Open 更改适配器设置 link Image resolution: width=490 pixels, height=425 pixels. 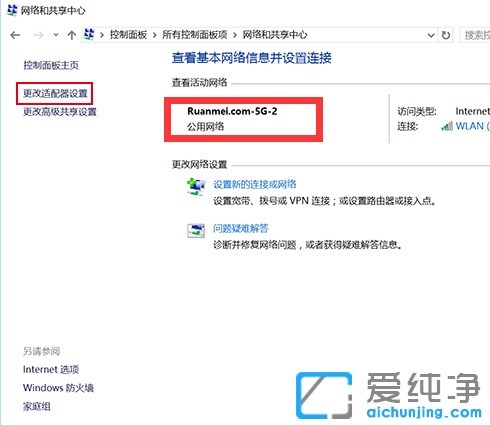pos(55,93)
